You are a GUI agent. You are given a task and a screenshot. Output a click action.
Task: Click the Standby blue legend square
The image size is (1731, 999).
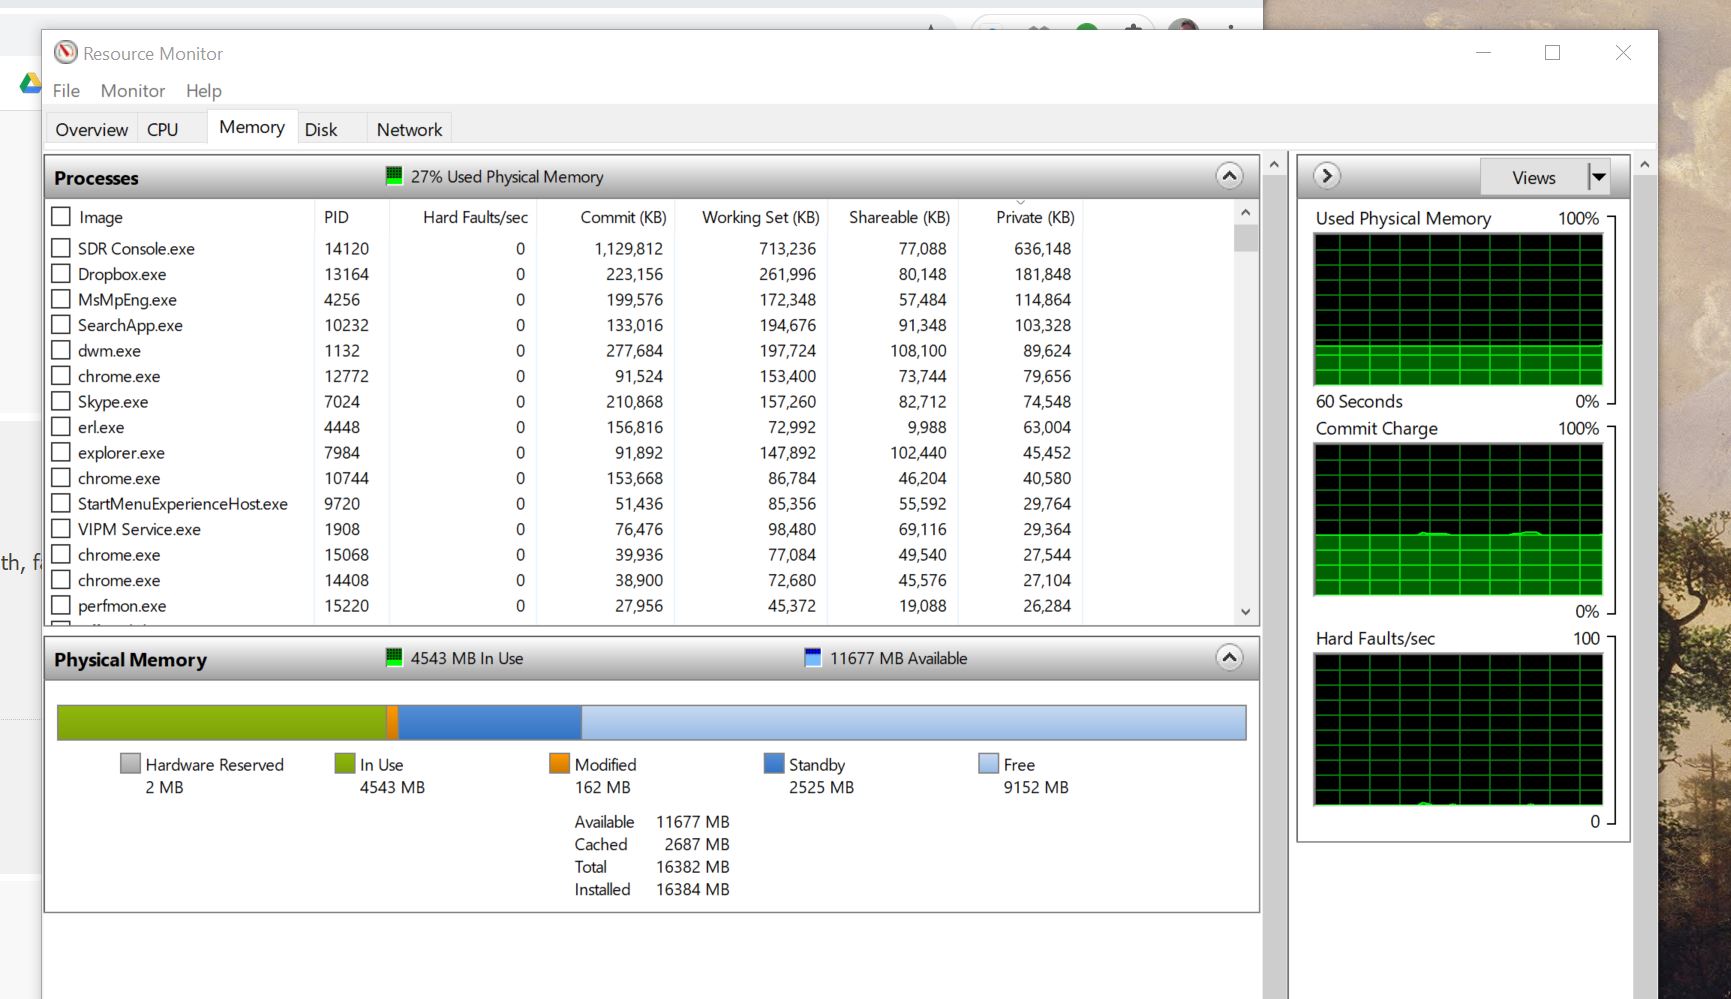[x=773, y=764]
